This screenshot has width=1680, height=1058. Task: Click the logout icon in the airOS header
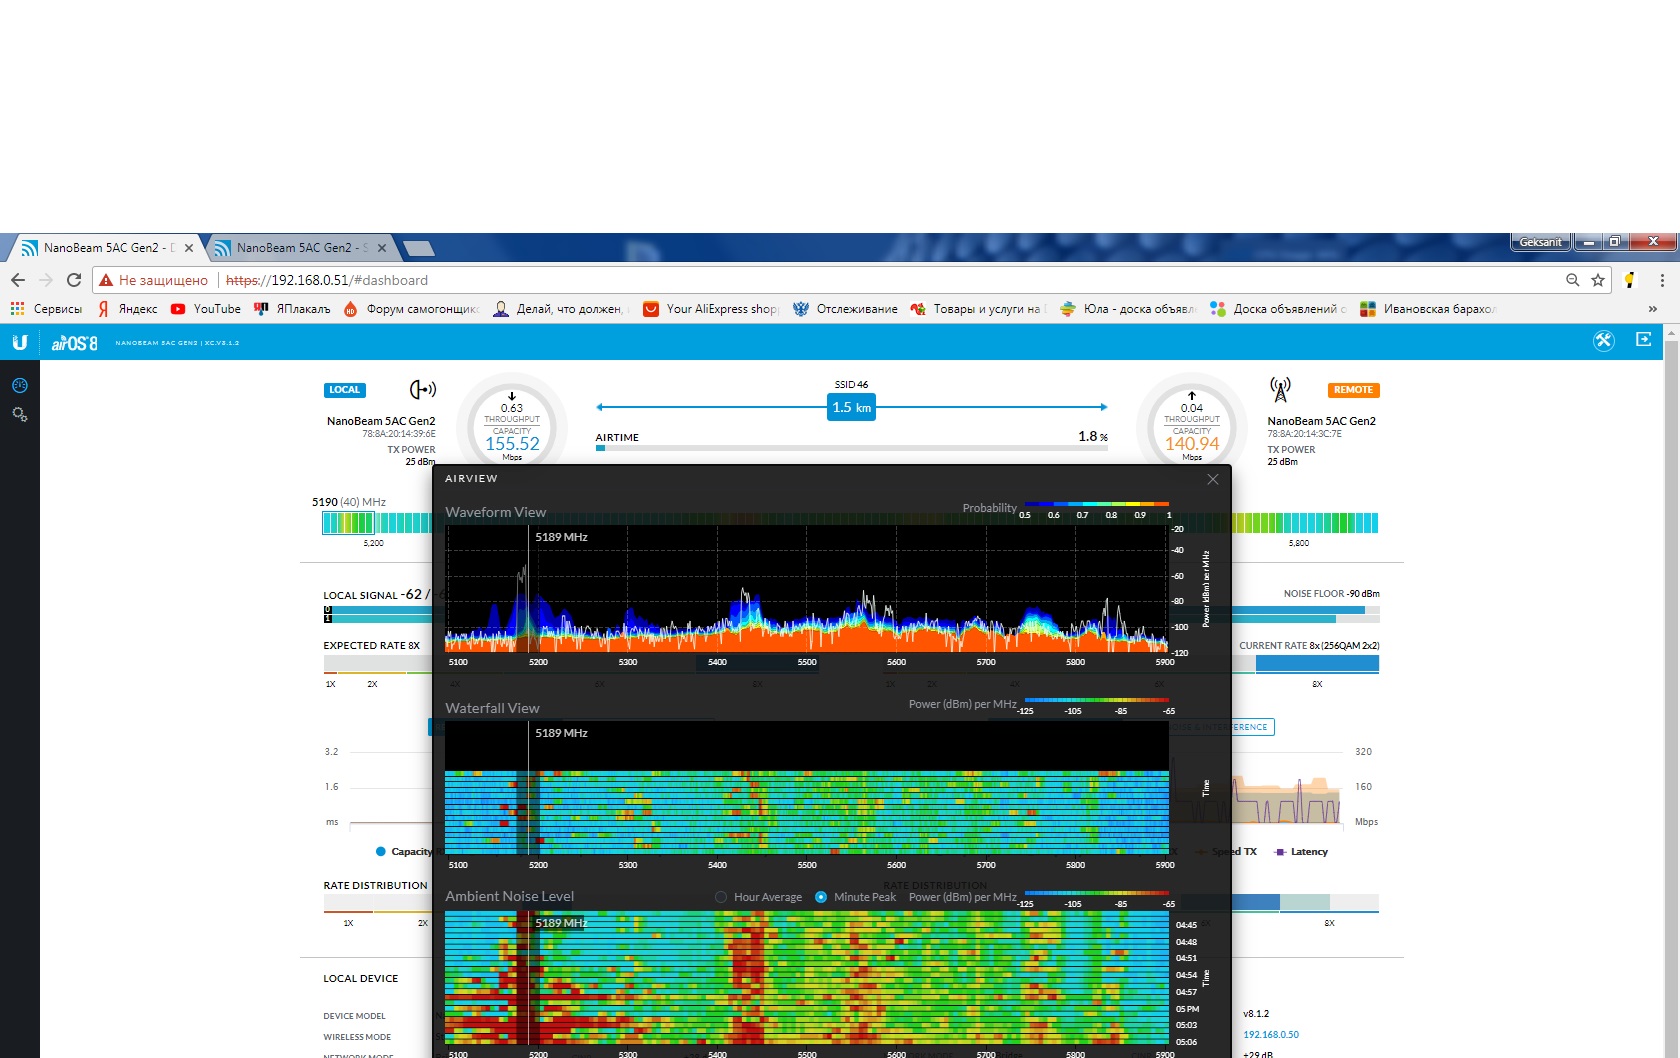1643,340
